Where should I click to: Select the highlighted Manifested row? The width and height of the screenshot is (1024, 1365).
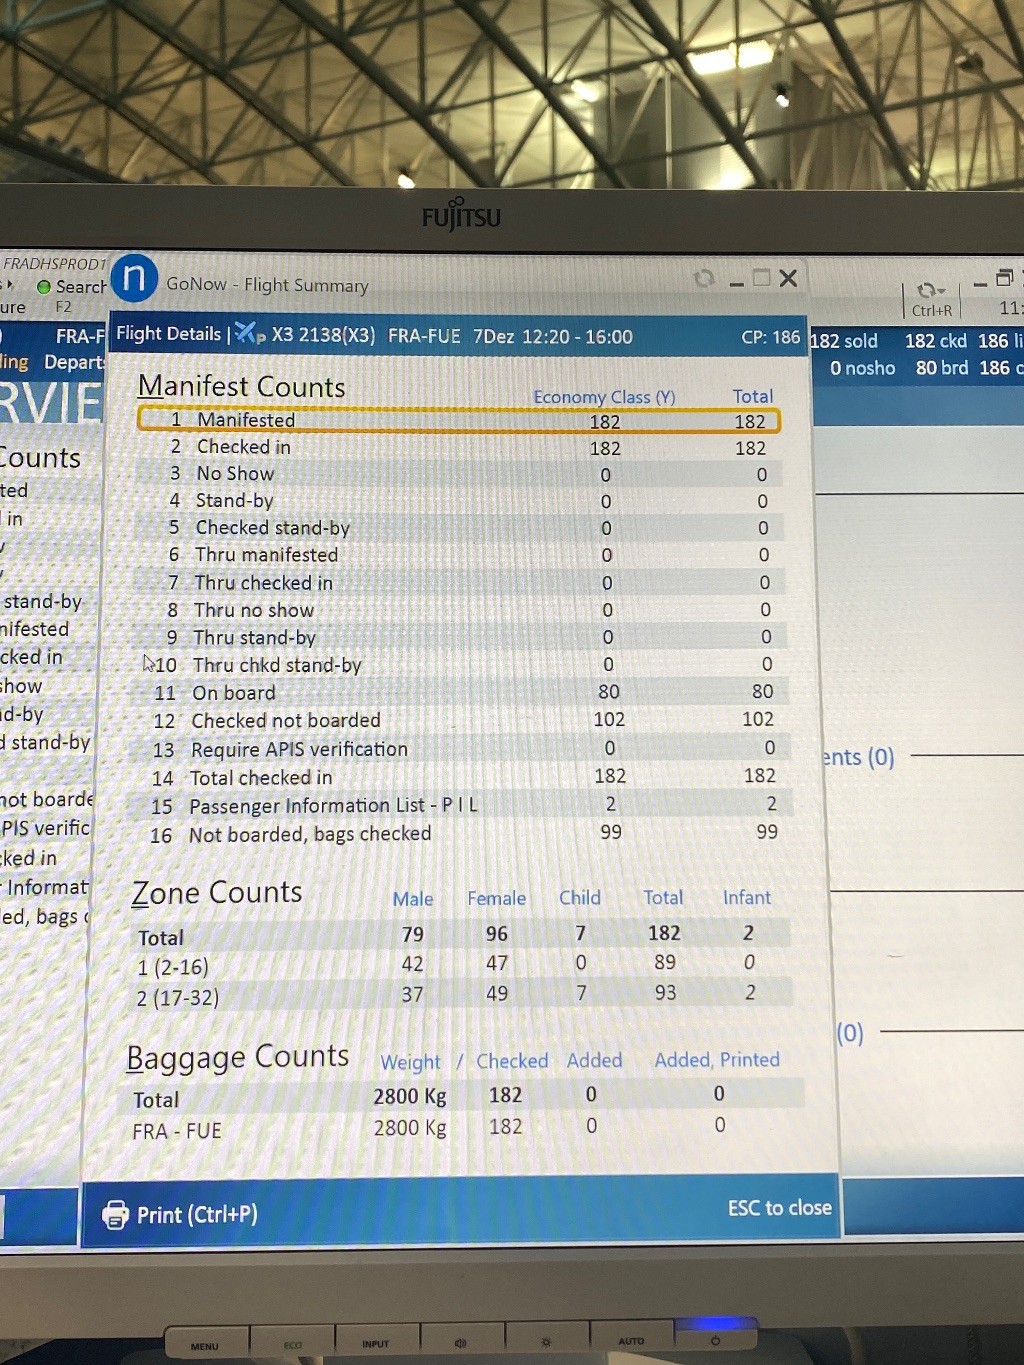pyautogui.click(x=458, y=420)
